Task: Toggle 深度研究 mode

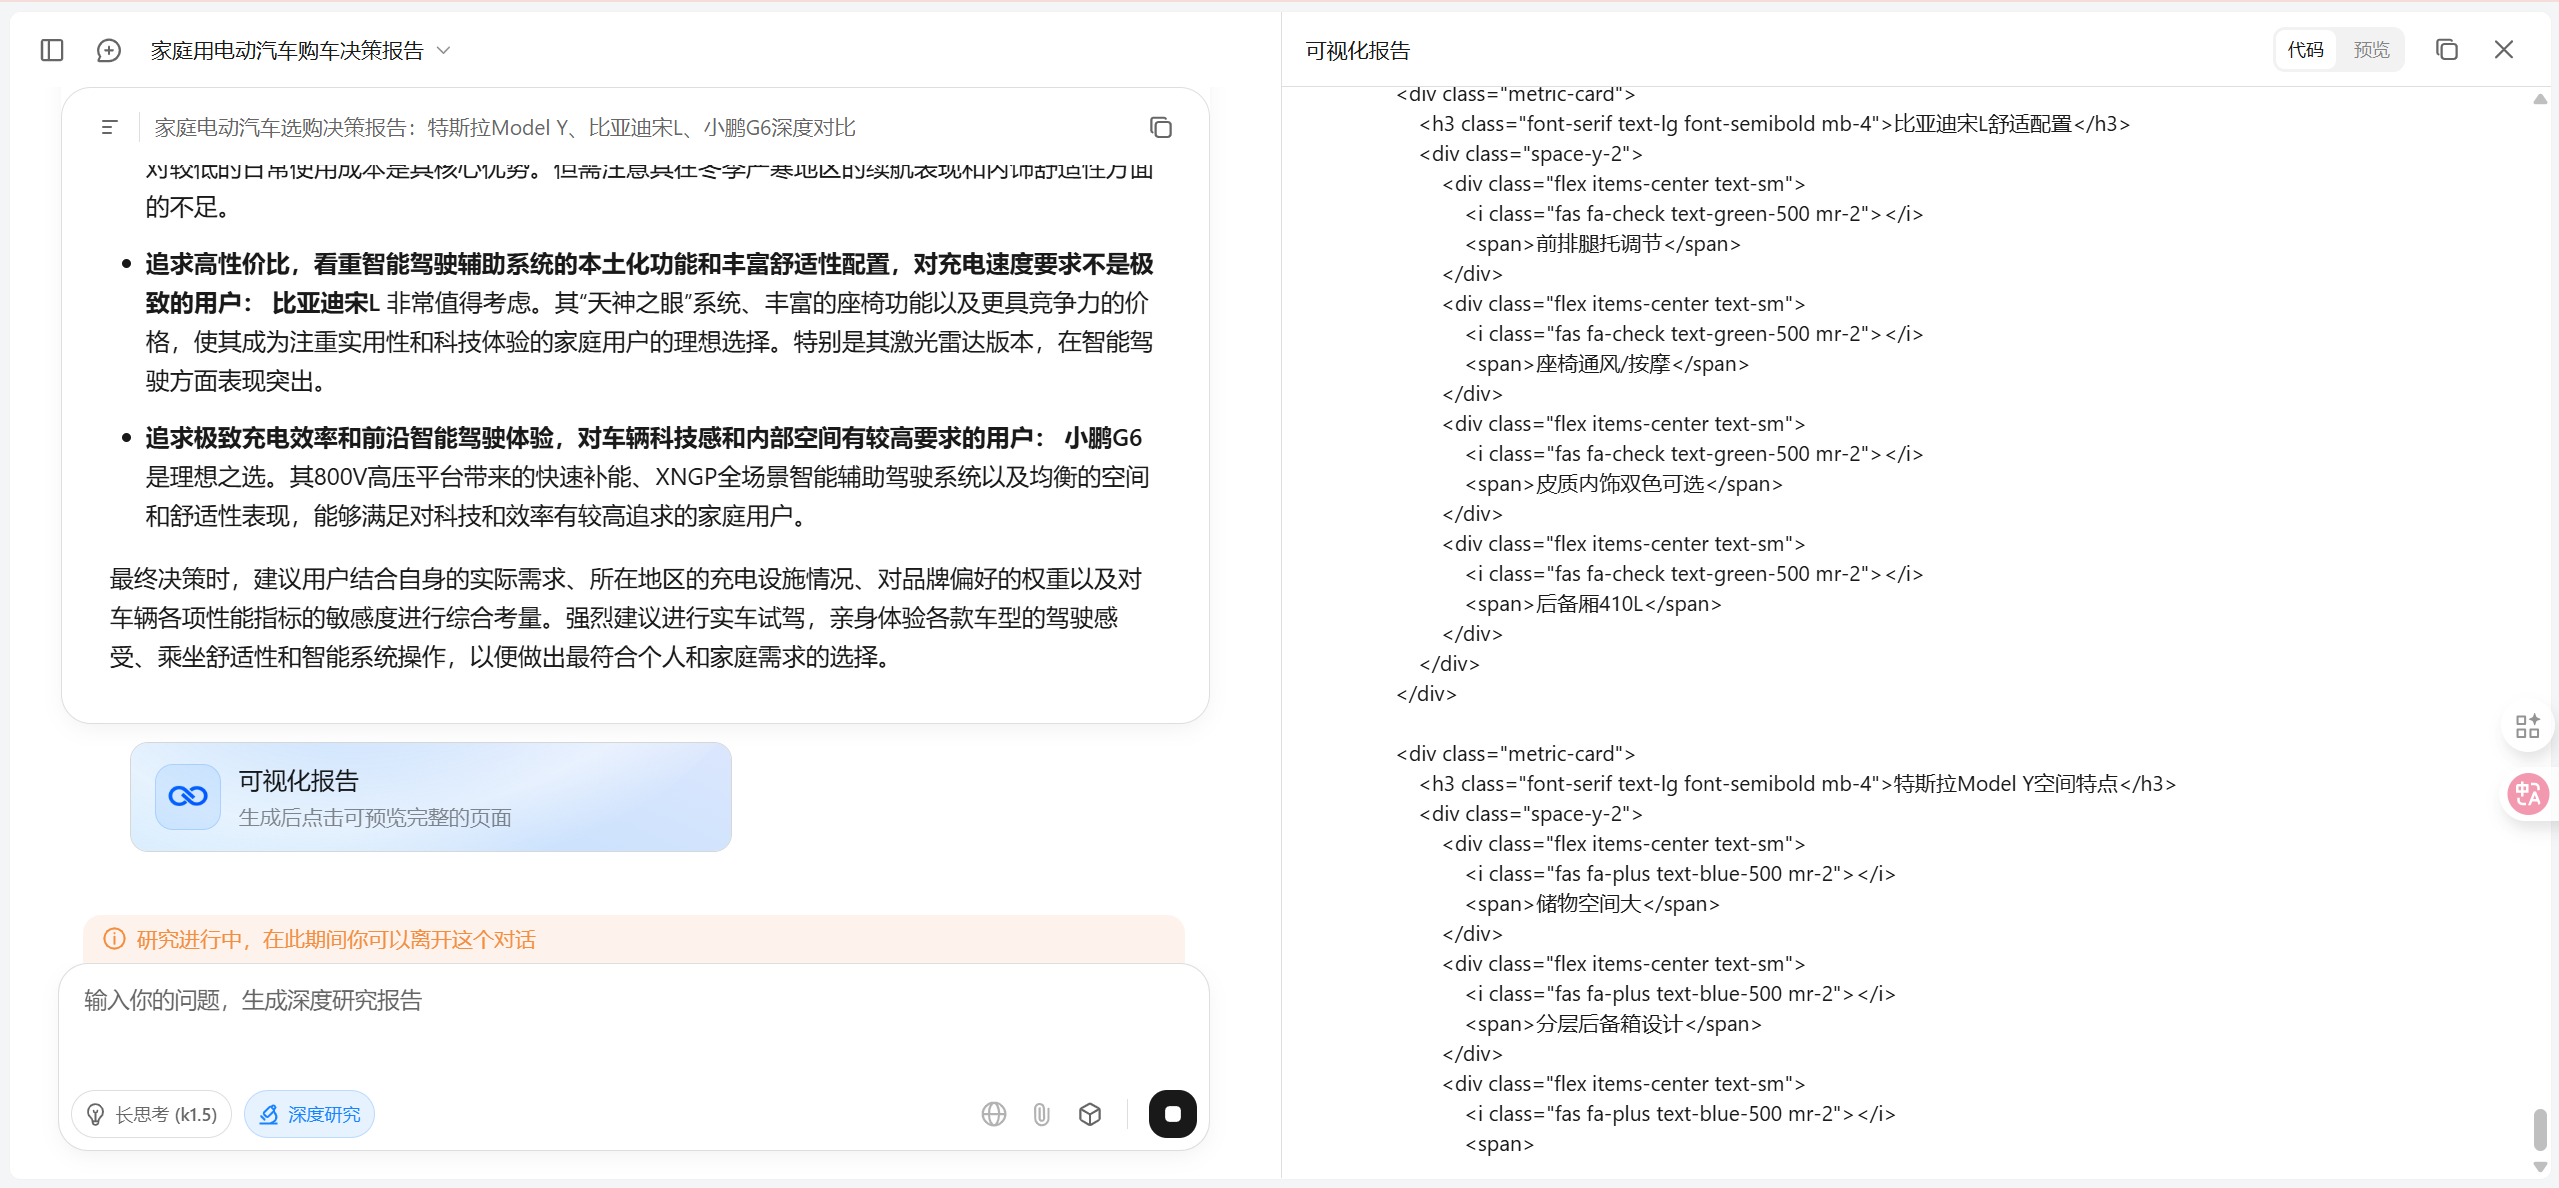Action: [310, 1114]
